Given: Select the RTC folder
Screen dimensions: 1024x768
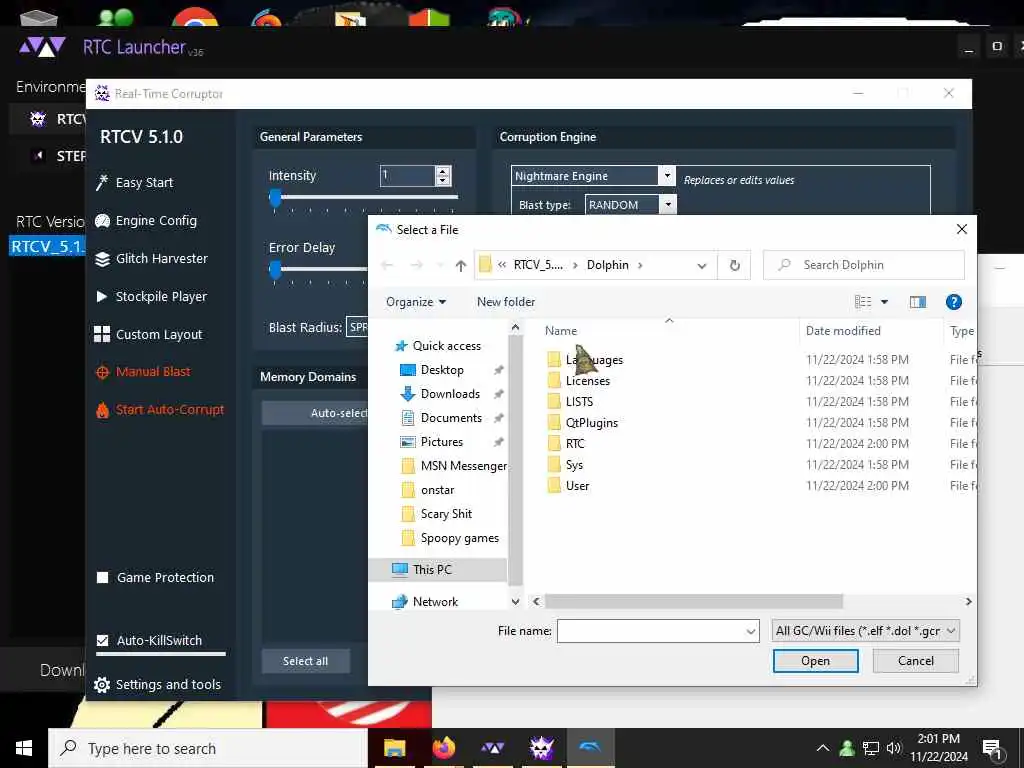Looking at the screenshot, I should pyautogui.click(x=575, y=443).
